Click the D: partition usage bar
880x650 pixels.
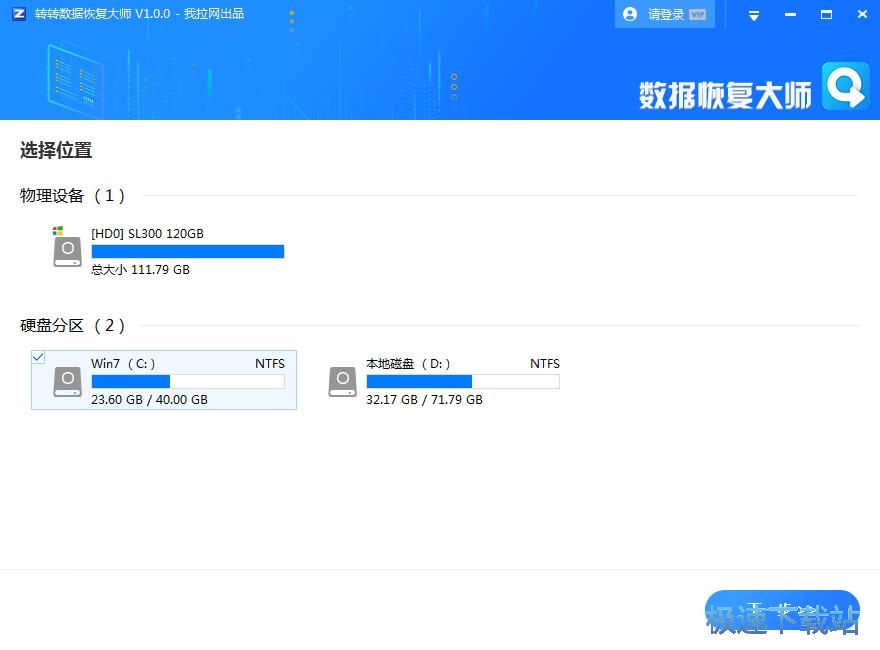point(463,382)
